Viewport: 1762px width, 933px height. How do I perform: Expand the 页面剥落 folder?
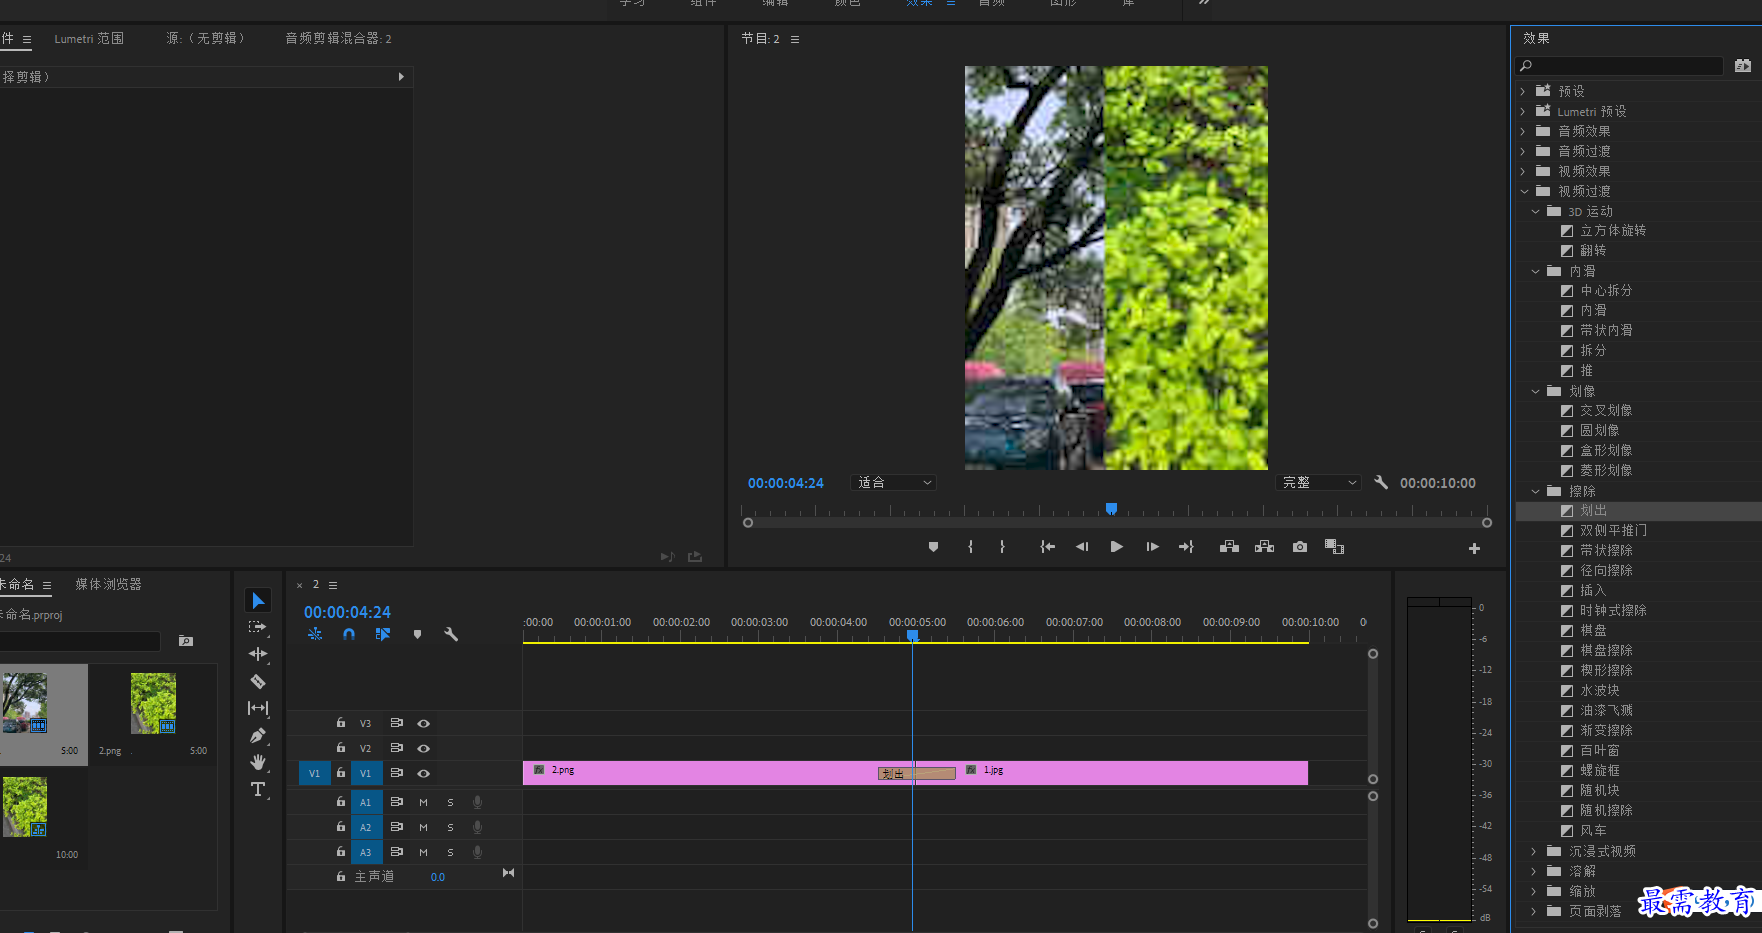click(x=1534, y=911)
